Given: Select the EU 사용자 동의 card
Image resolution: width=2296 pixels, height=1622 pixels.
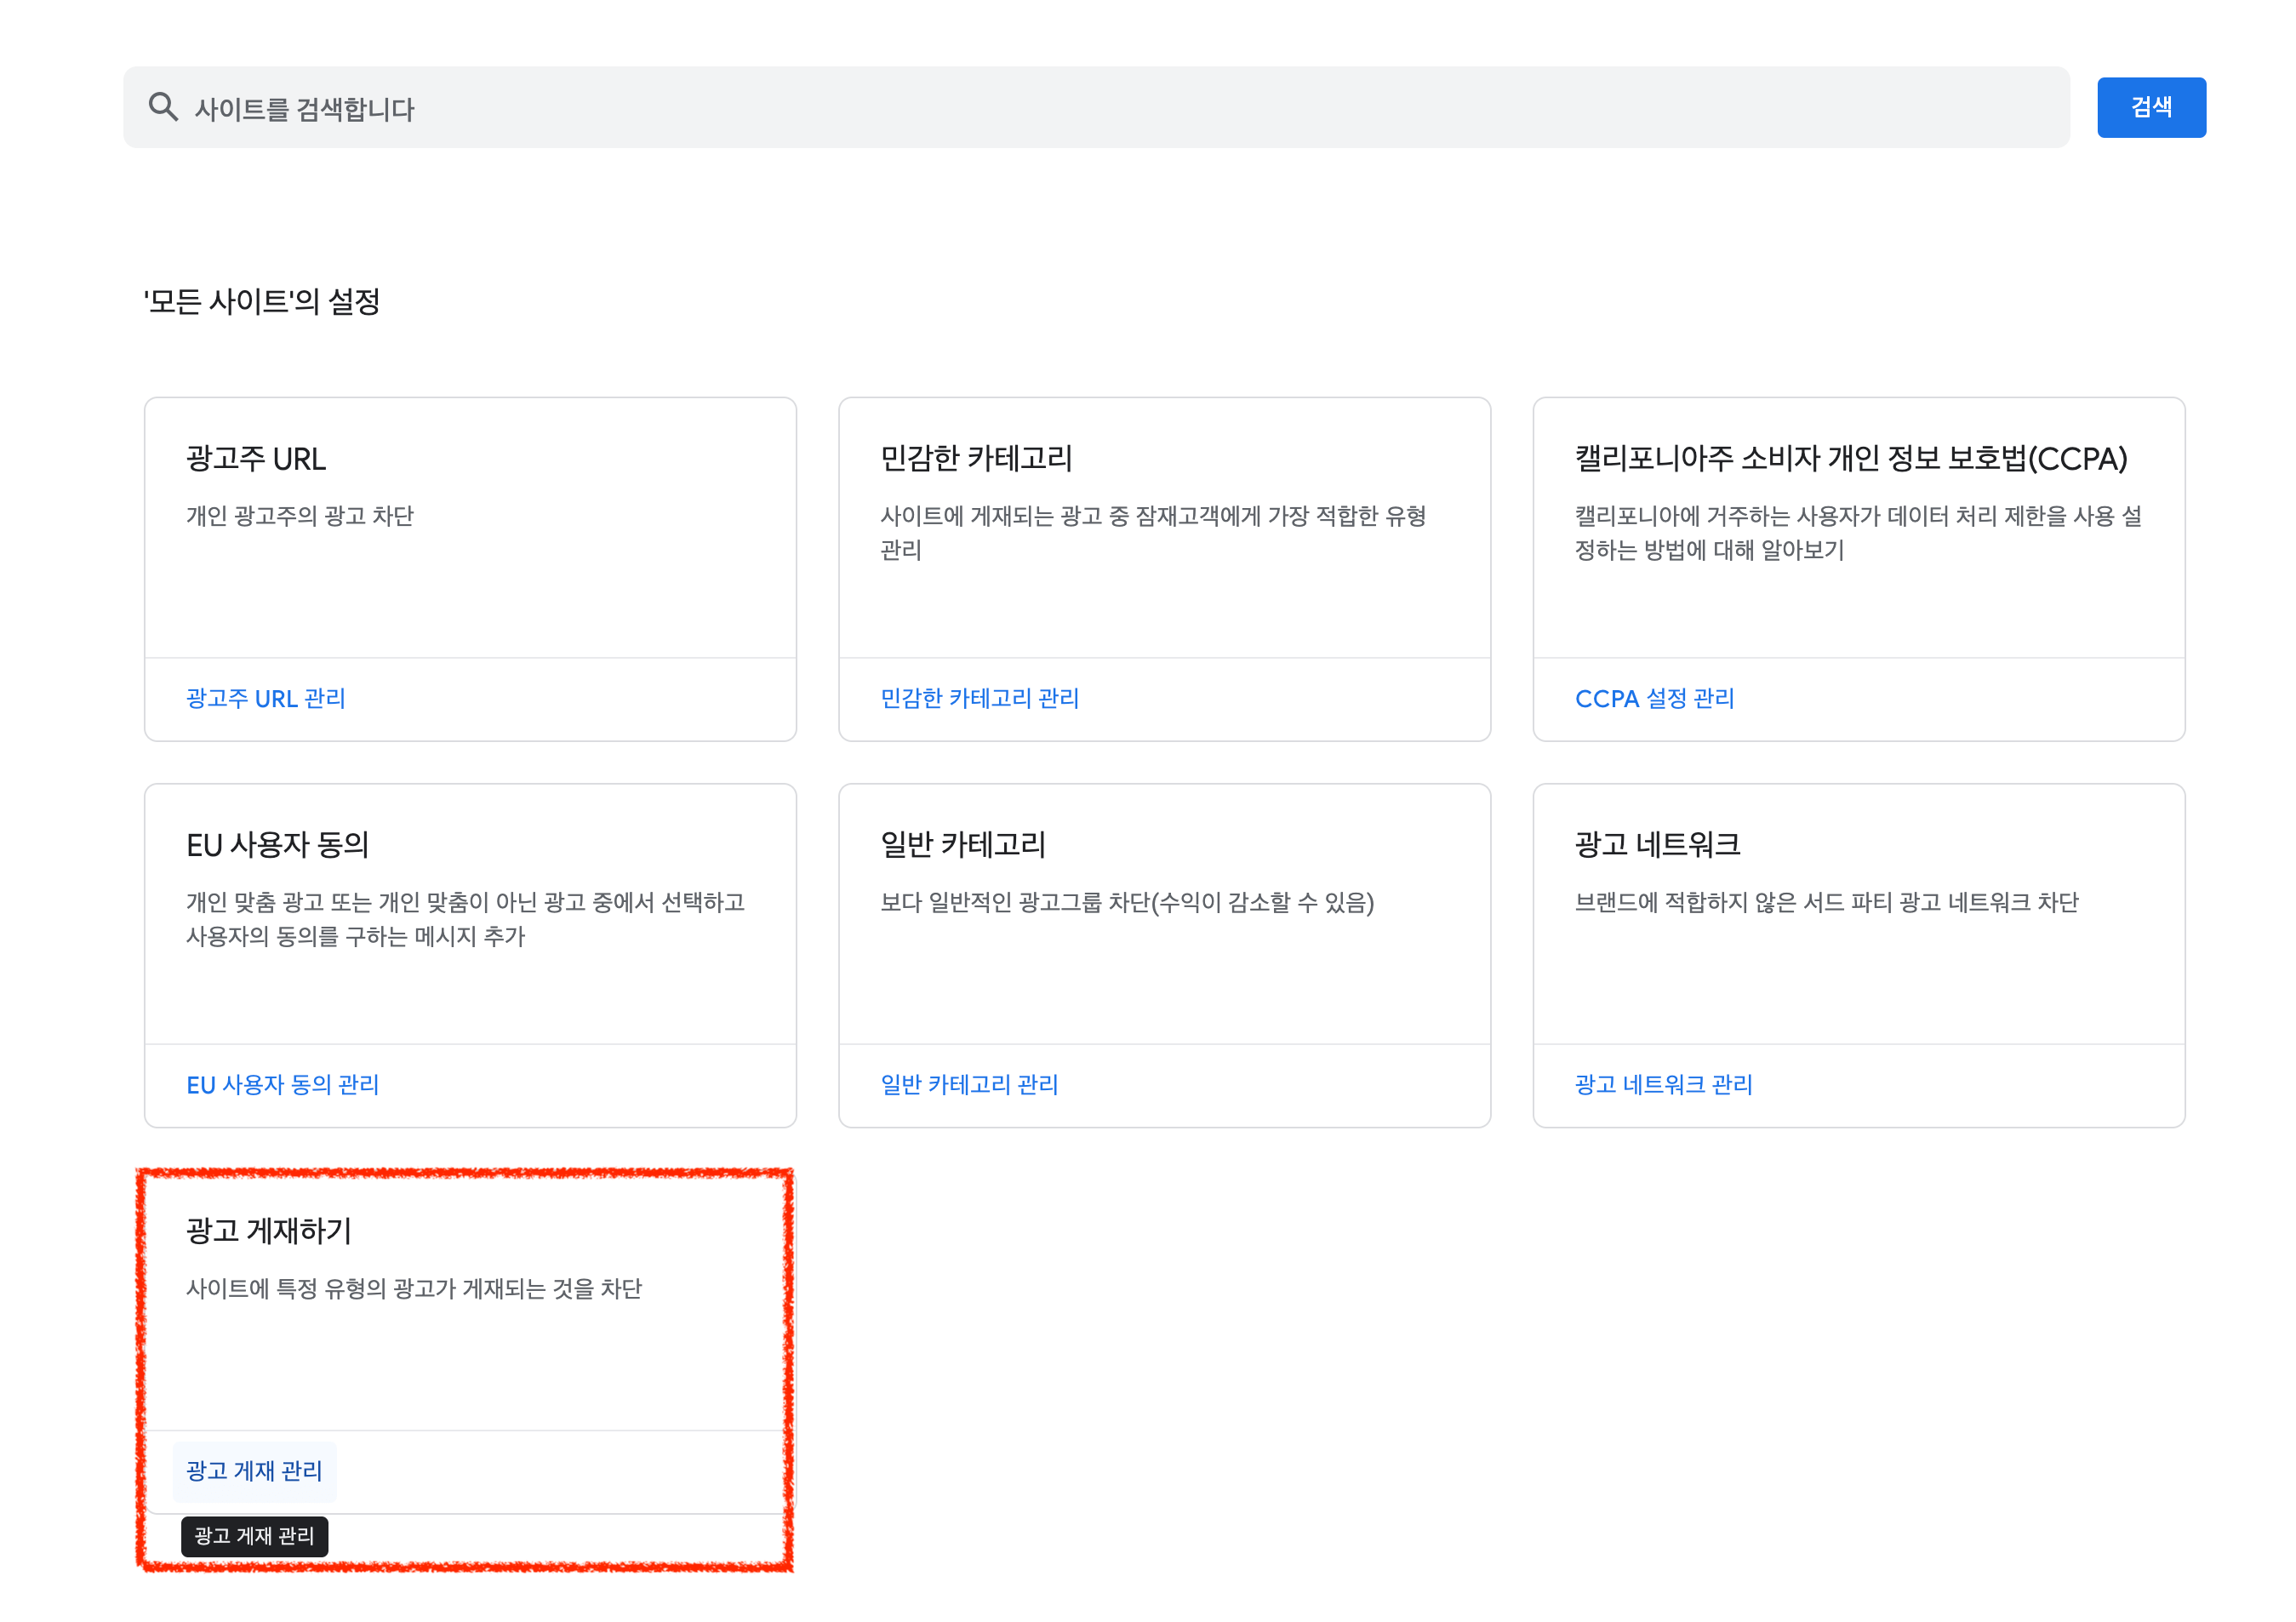Looking at the screenshot, I should pos(470,950).
